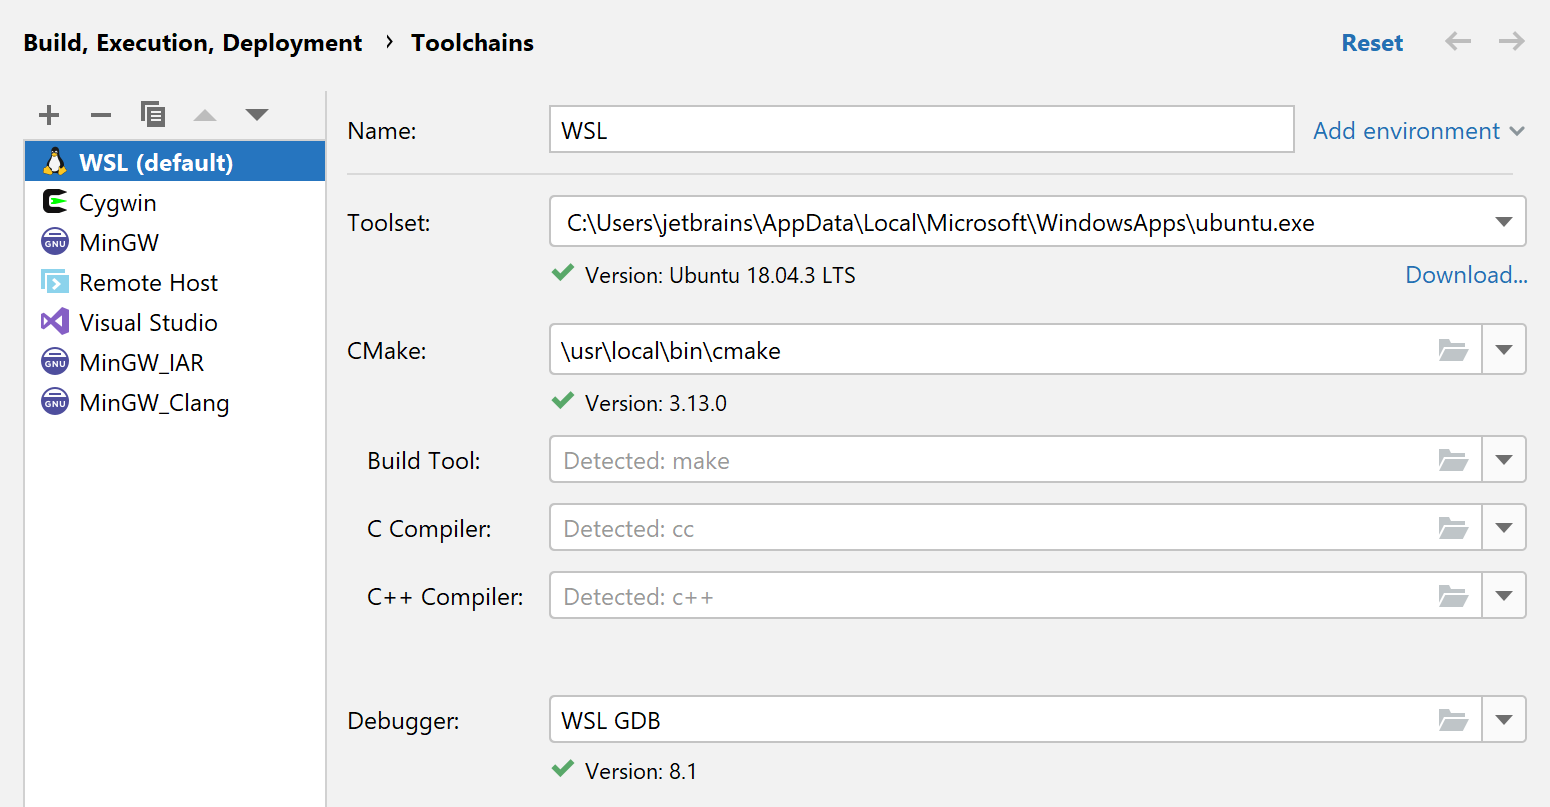Expand the Toolset dropdown
This screenshot has height=807, width=1550.
click(1504, 222)
